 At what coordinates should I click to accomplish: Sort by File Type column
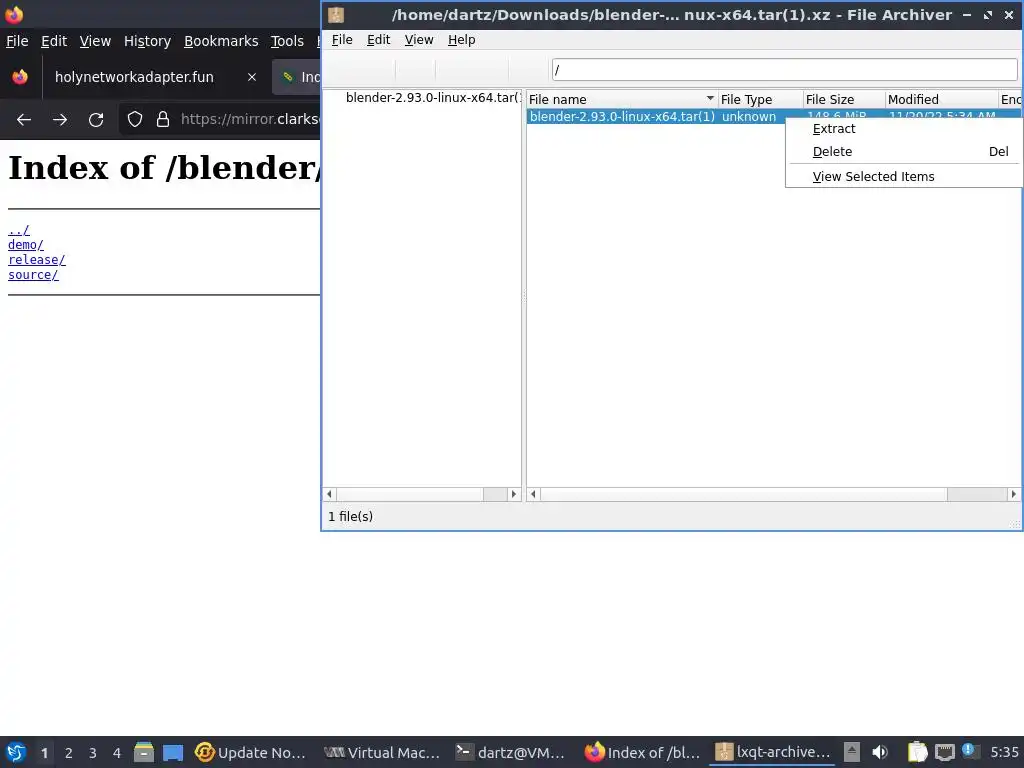click(x=760, y=99)
